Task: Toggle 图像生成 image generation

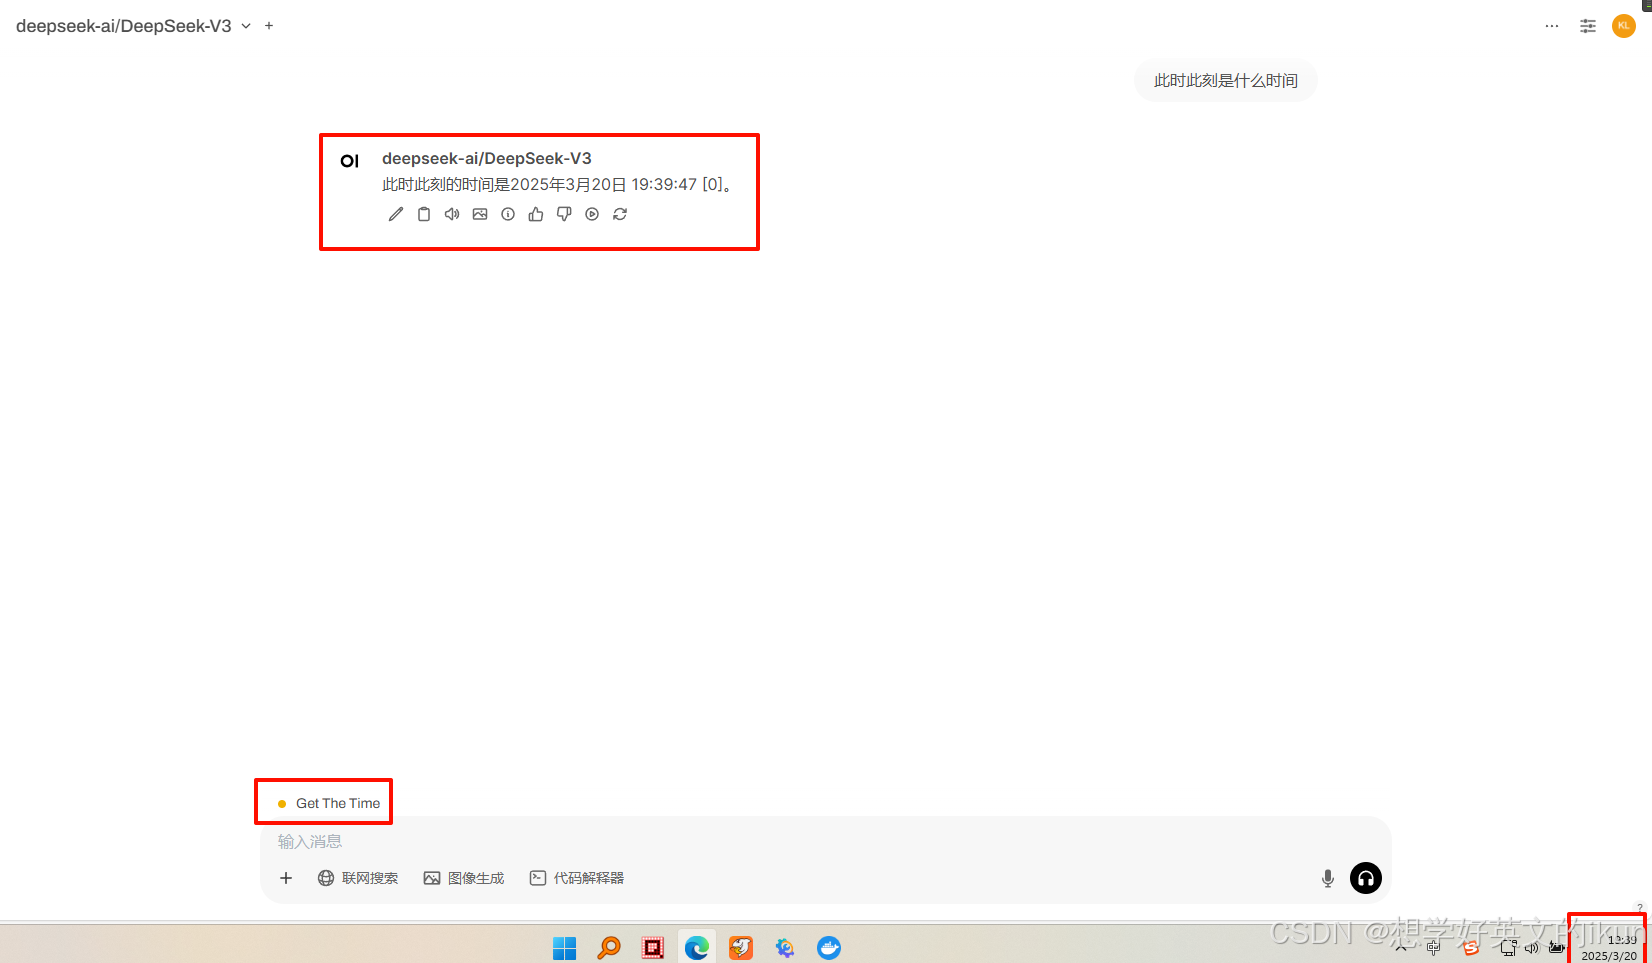Action: [464, 878]
